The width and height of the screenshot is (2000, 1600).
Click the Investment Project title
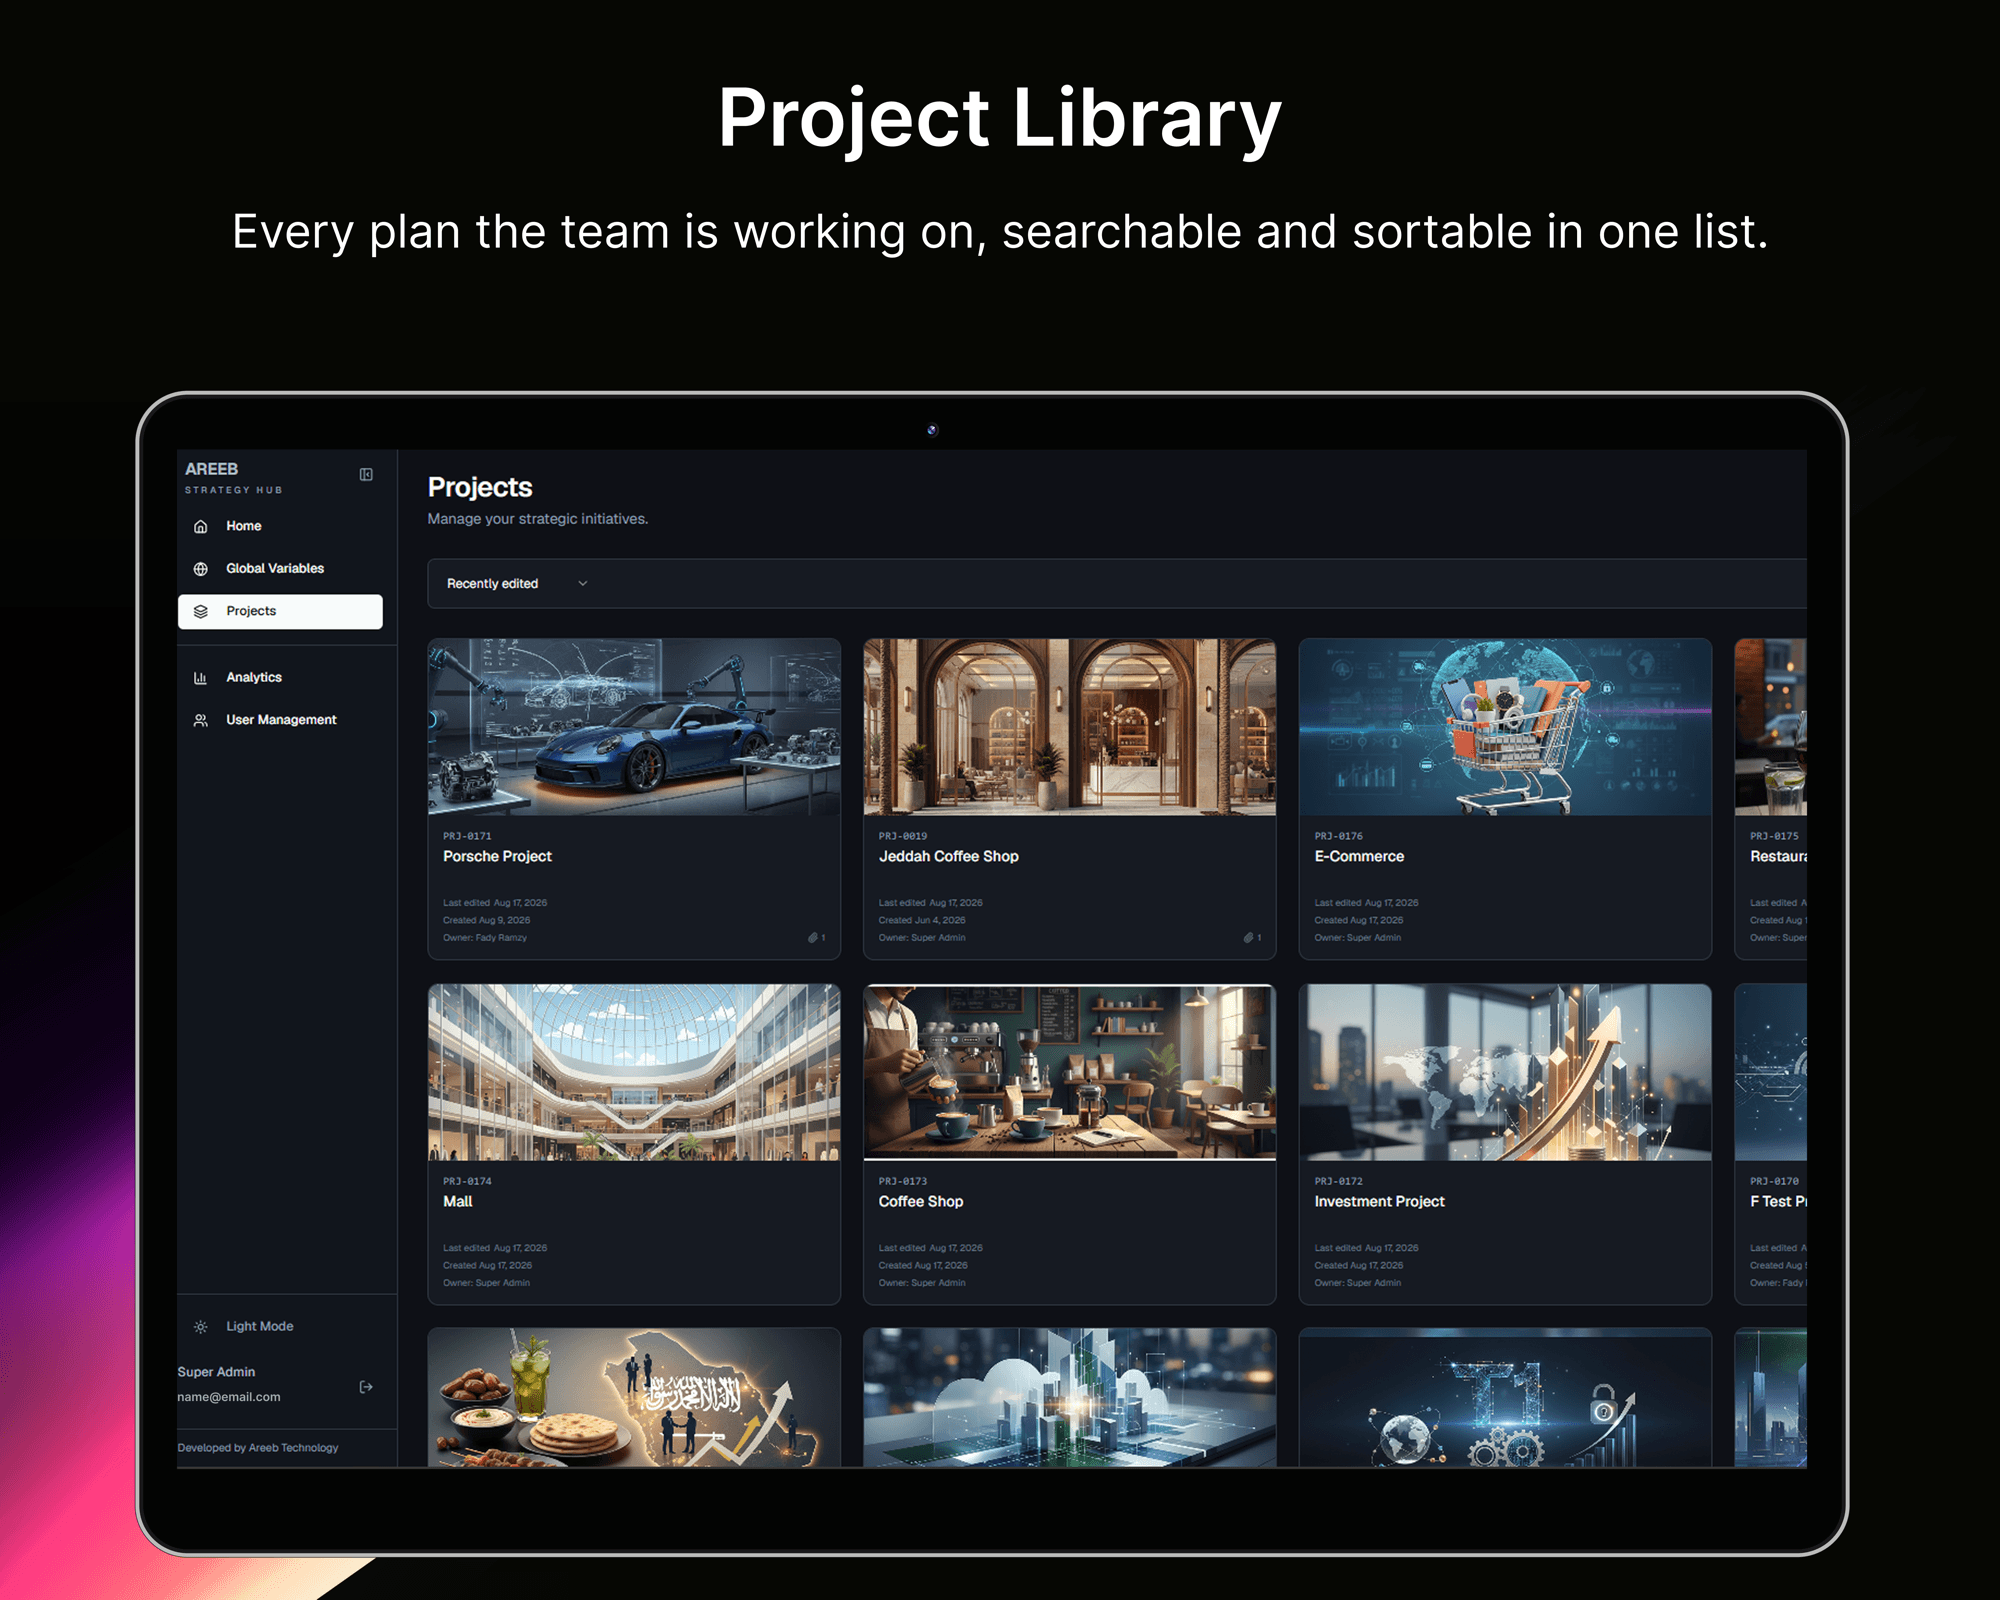point(1379,1201)
